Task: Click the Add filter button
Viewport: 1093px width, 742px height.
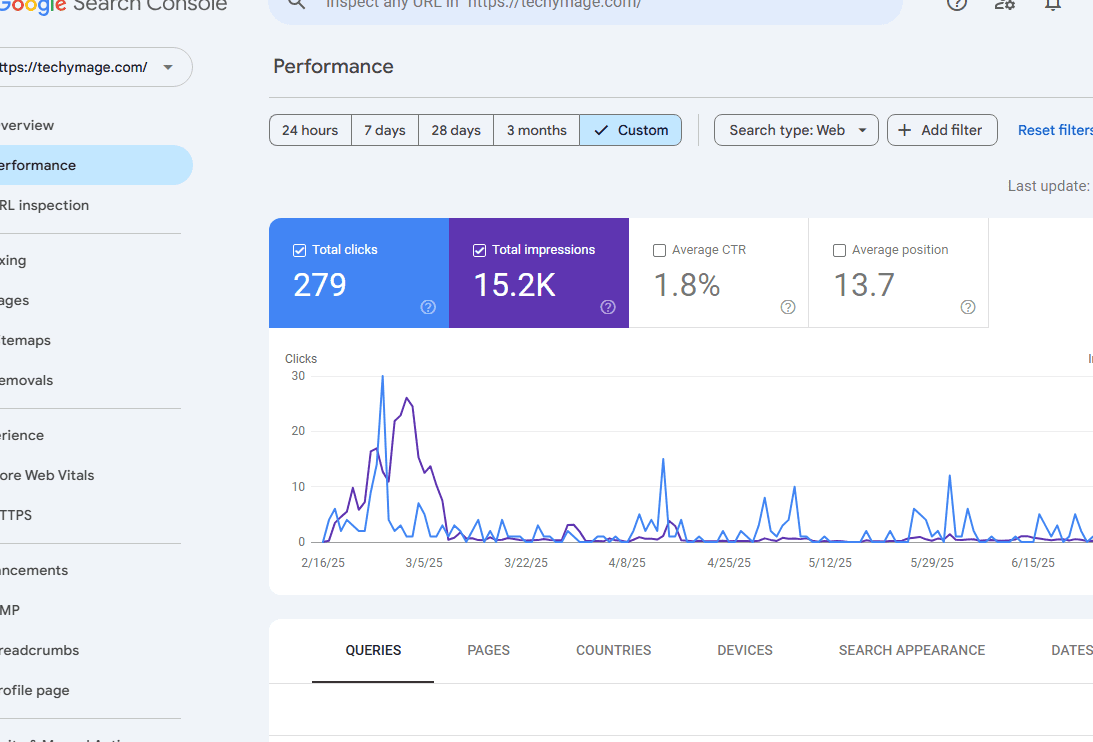Action: coord(941,130)
